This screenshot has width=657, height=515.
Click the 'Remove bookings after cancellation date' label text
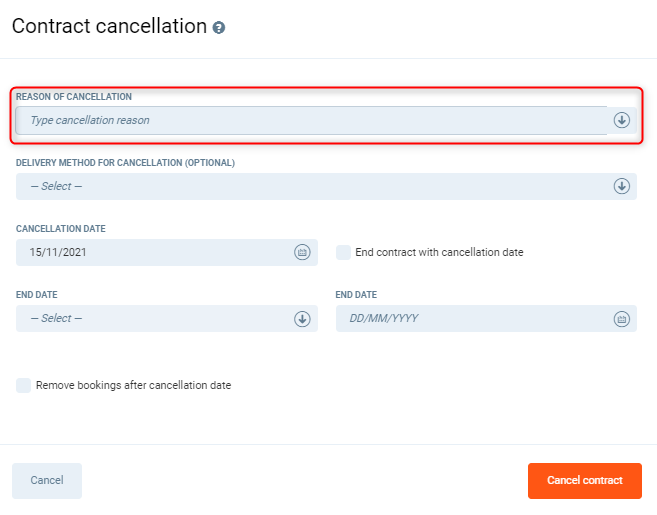[133, 385]
